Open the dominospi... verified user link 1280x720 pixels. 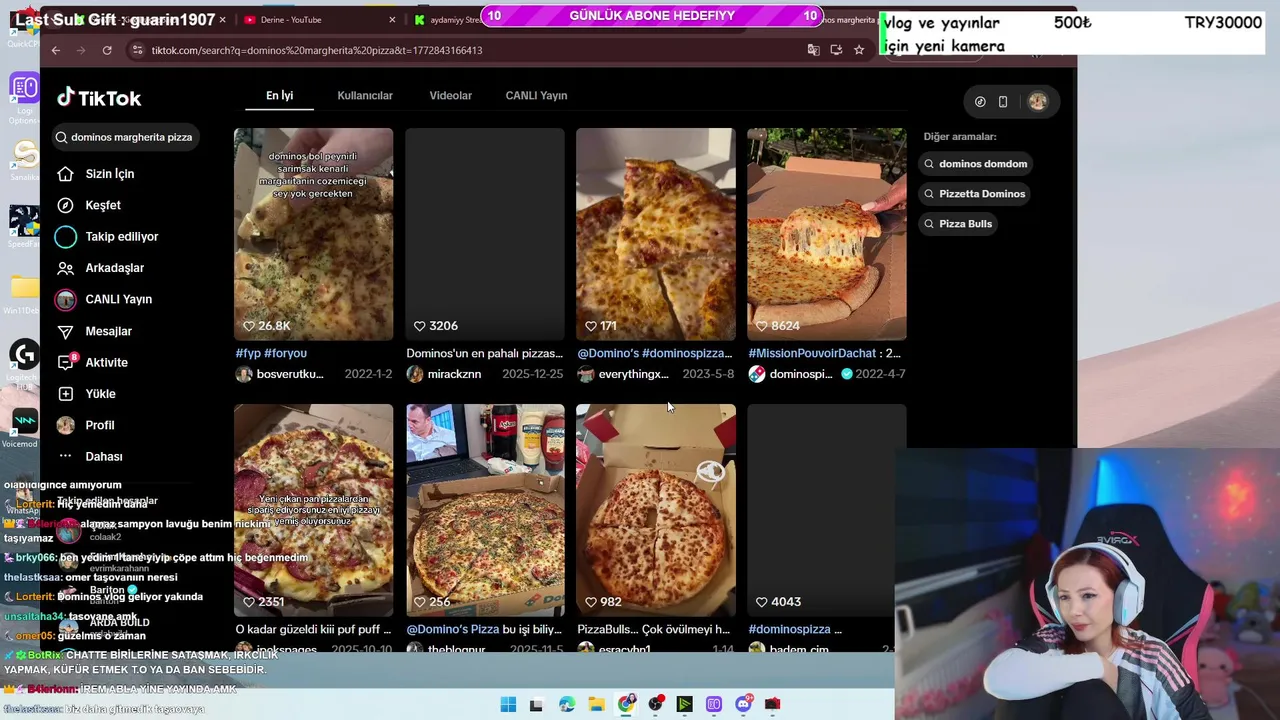[x=800, y=374]
